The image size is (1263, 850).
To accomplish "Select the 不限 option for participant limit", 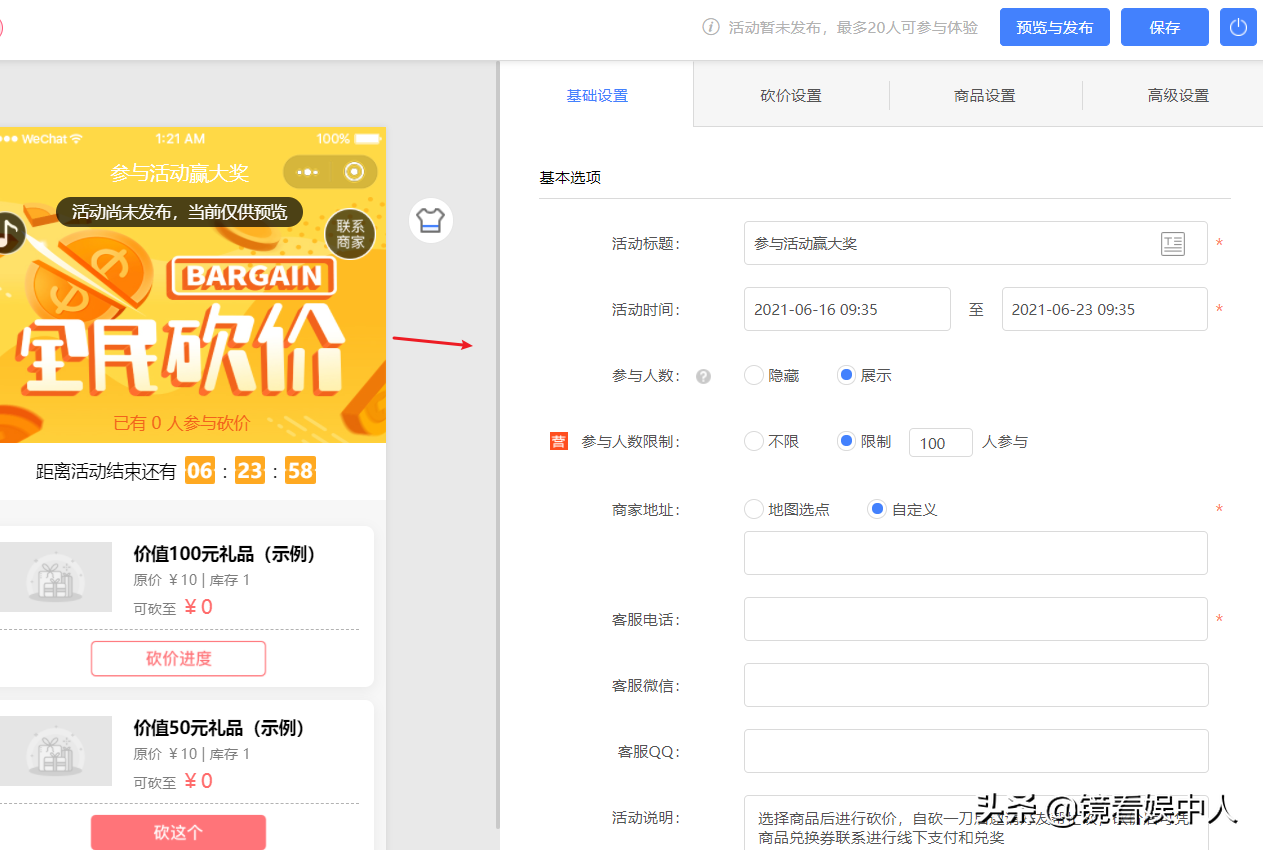I will [753, 441].
